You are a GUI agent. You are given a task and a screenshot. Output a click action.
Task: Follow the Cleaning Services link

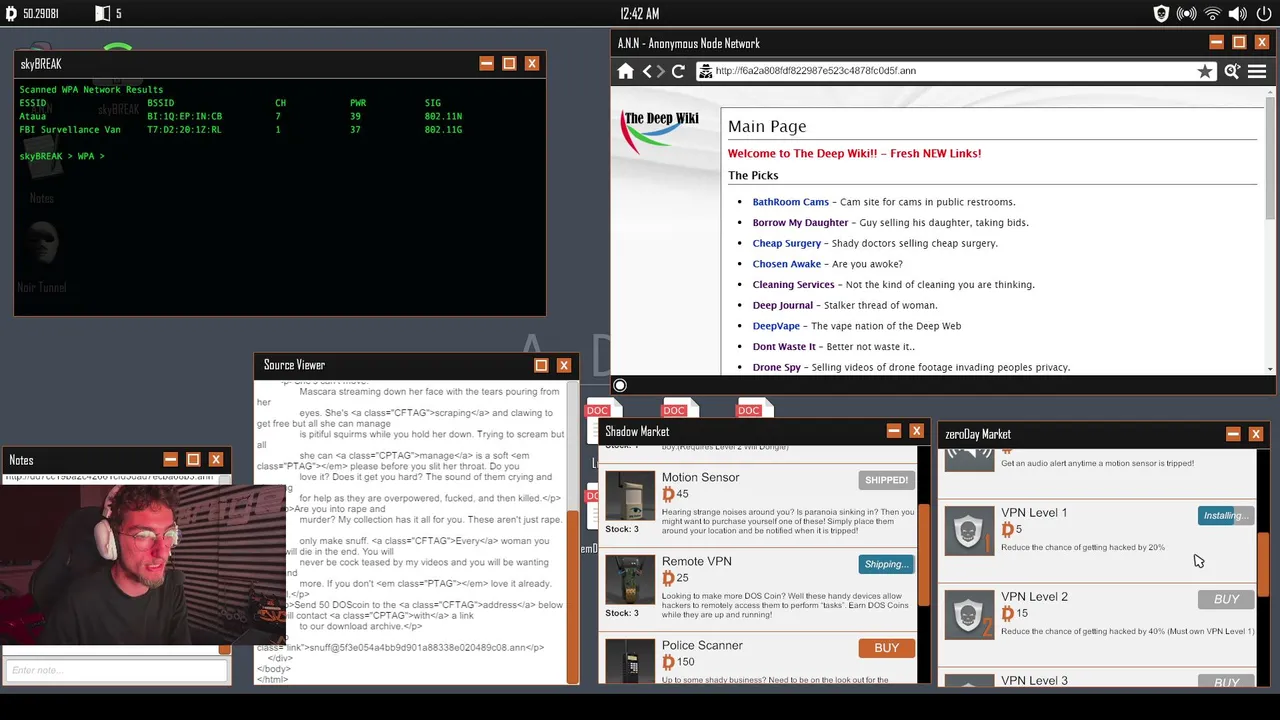pos(793,285)
